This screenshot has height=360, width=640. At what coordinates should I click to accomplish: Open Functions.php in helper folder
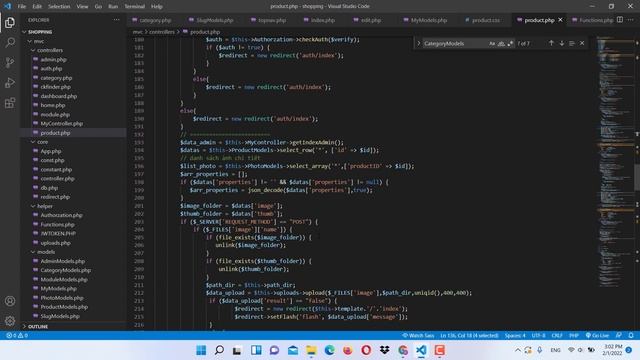57,224
